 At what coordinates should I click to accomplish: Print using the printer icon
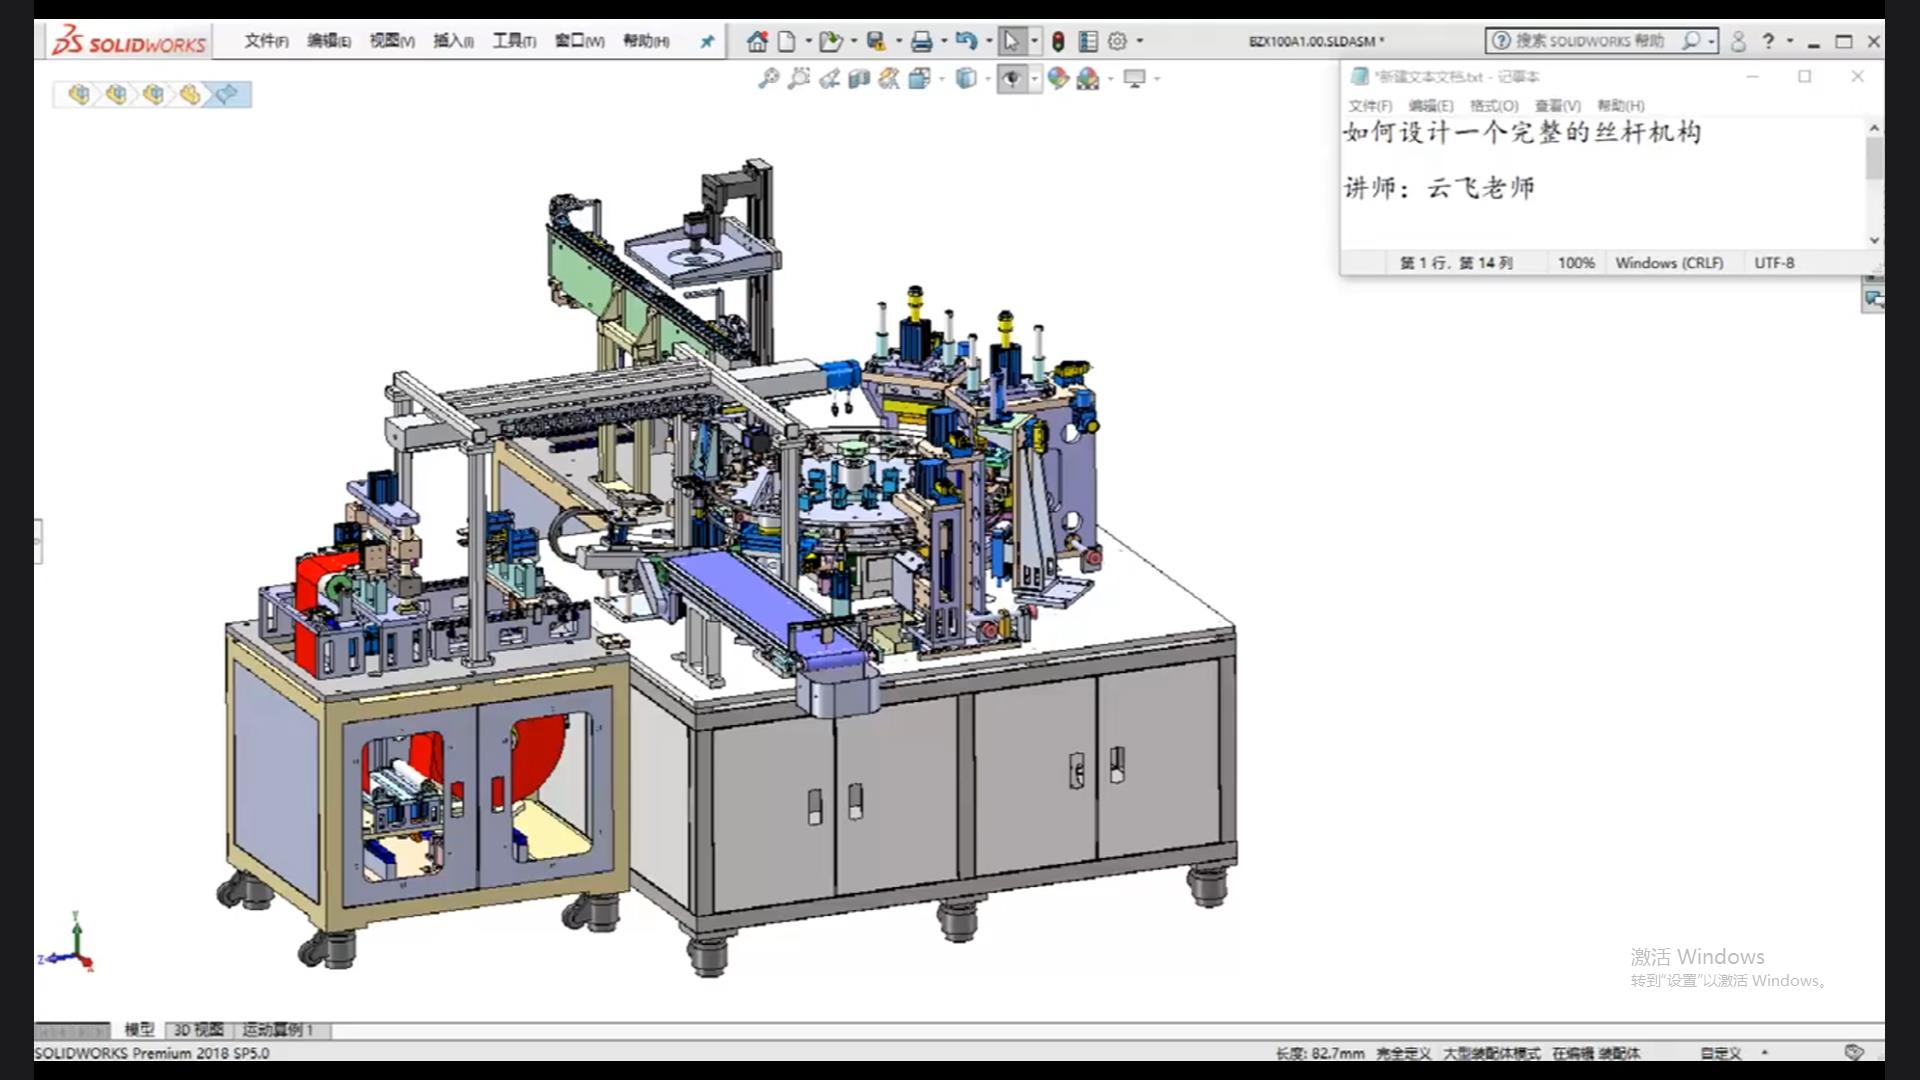click(x=922, y=41)
